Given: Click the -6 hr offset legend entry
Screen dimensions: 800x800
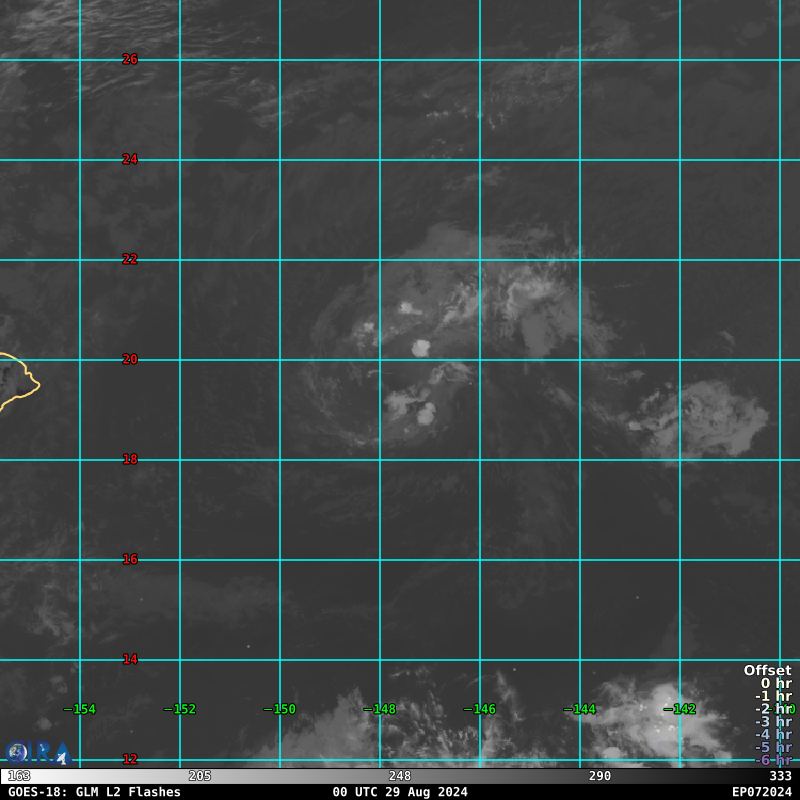Looking at the screenshot, I should [773, 760].
